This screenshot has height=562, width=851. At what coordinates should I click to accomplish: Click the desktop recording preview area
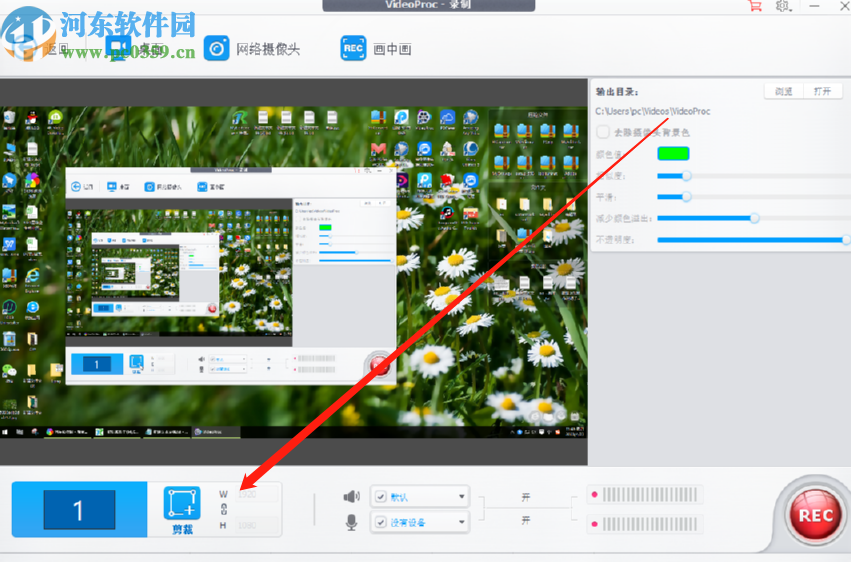[x=294, y=272]
